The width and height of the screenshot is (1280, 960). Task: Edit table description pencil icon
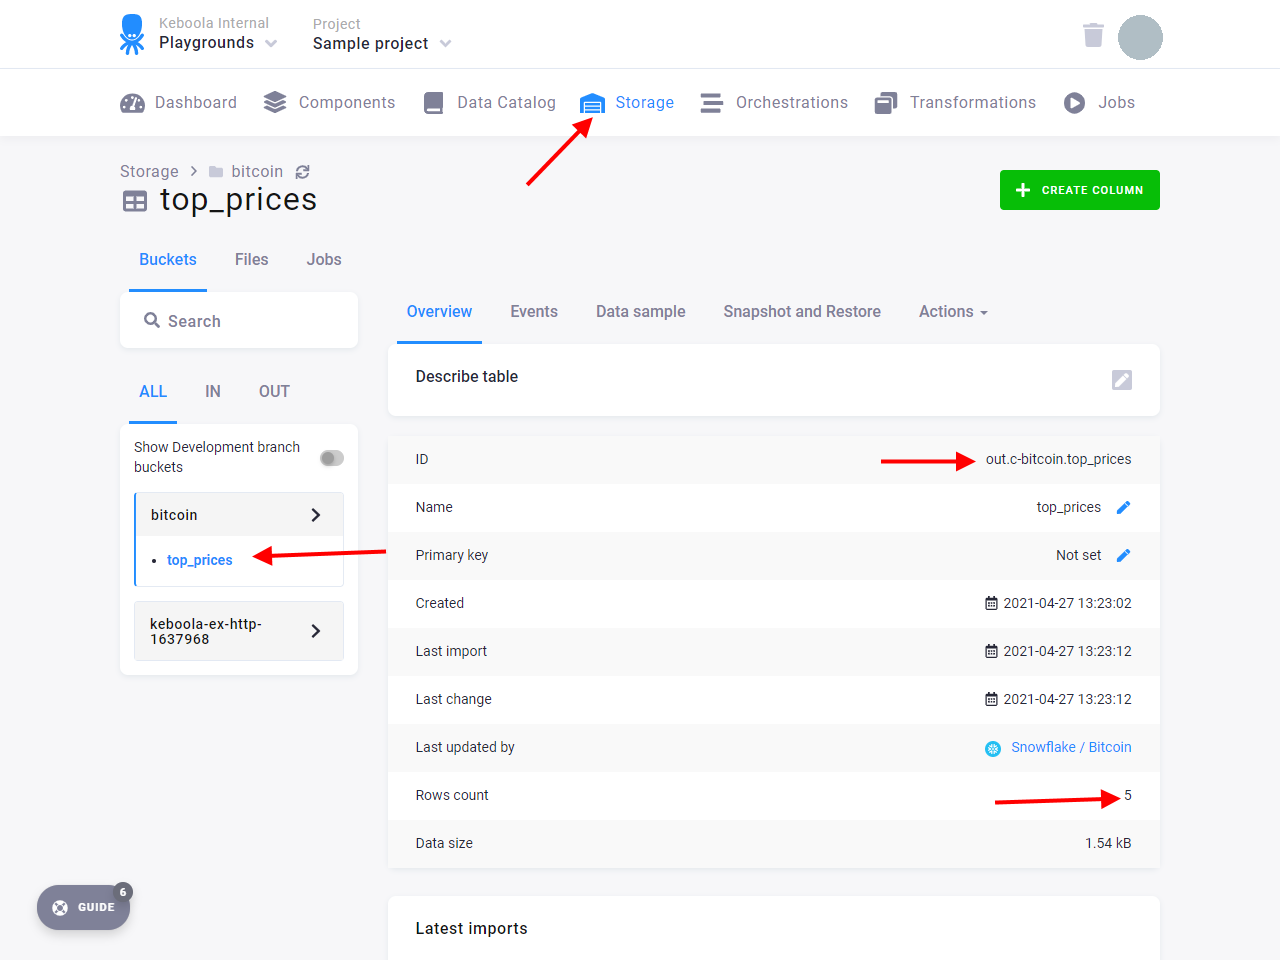[1122, 380]
